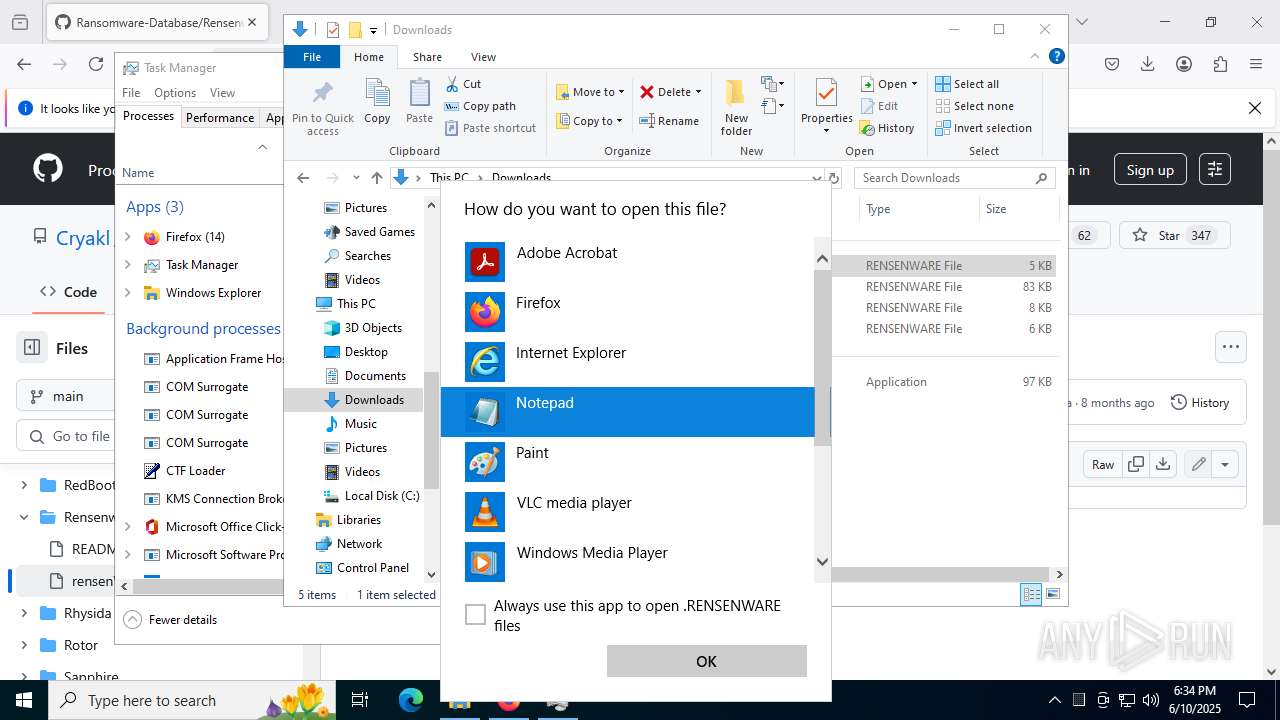Expand the Firefox (14) process group

127,237
